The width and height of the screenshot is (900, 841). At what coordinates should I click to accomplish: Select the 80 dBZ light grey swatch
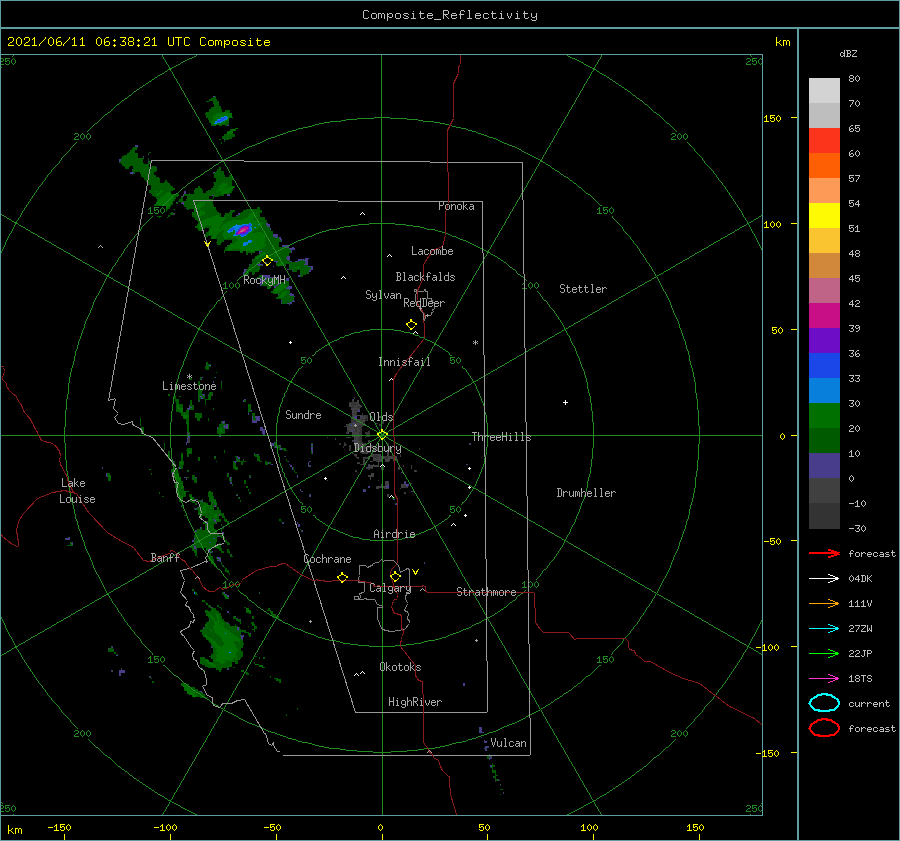click(x=824, y=91)
